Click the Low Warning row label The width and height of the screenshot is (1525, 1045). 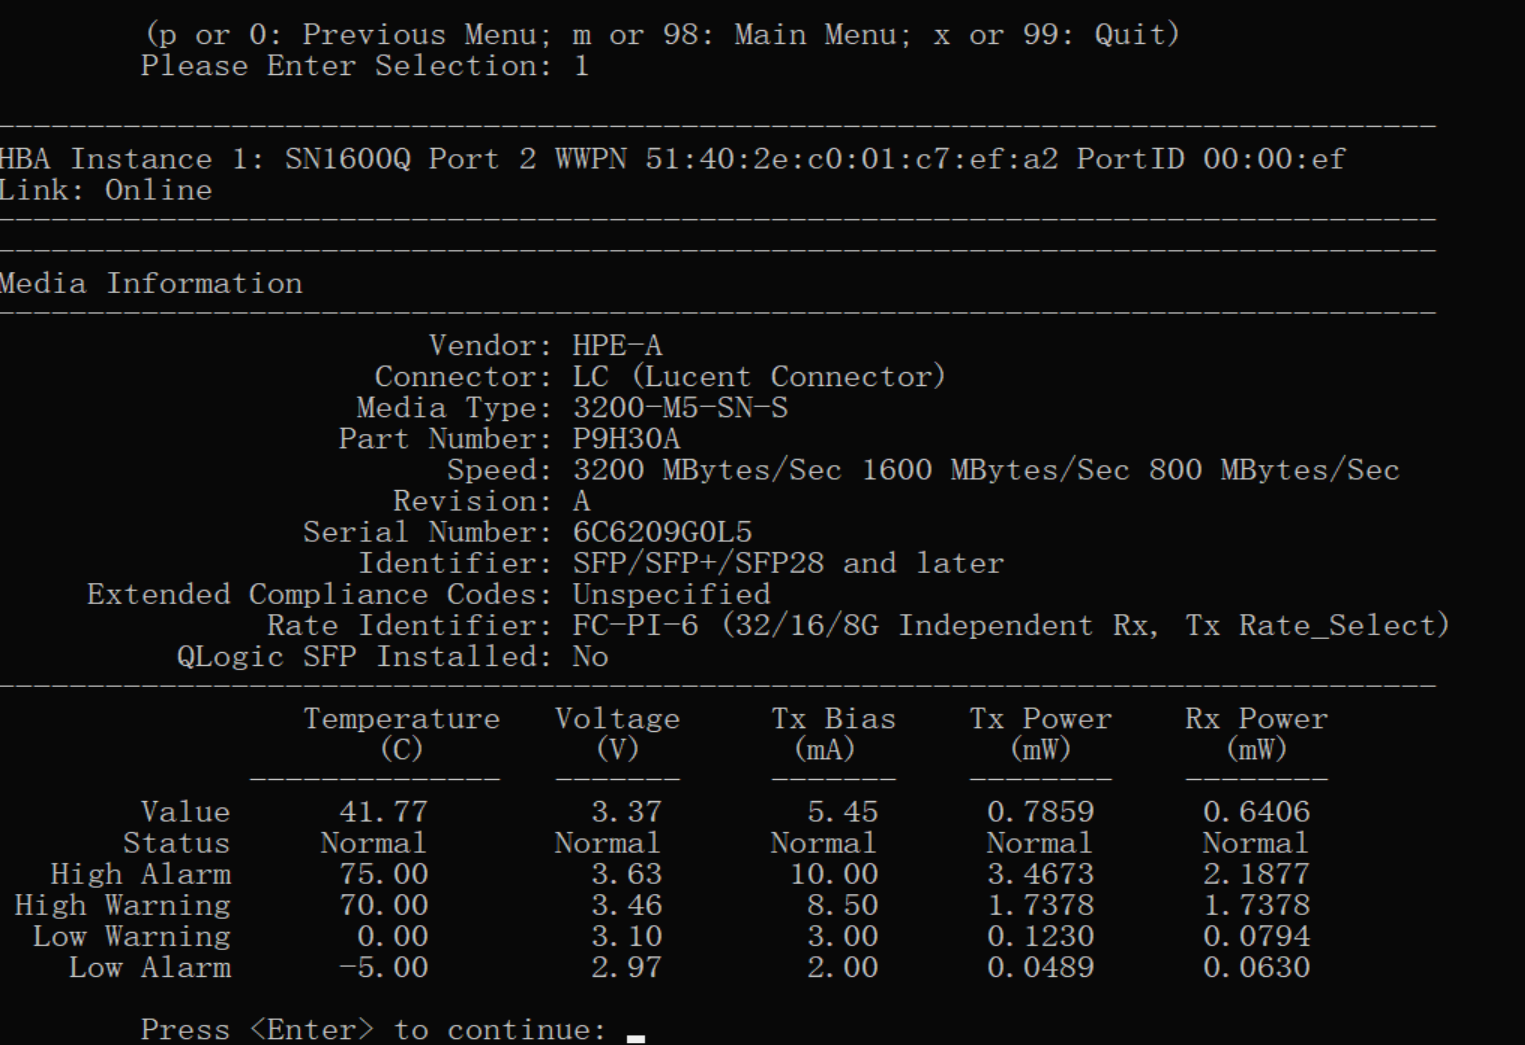coord(132,936)
